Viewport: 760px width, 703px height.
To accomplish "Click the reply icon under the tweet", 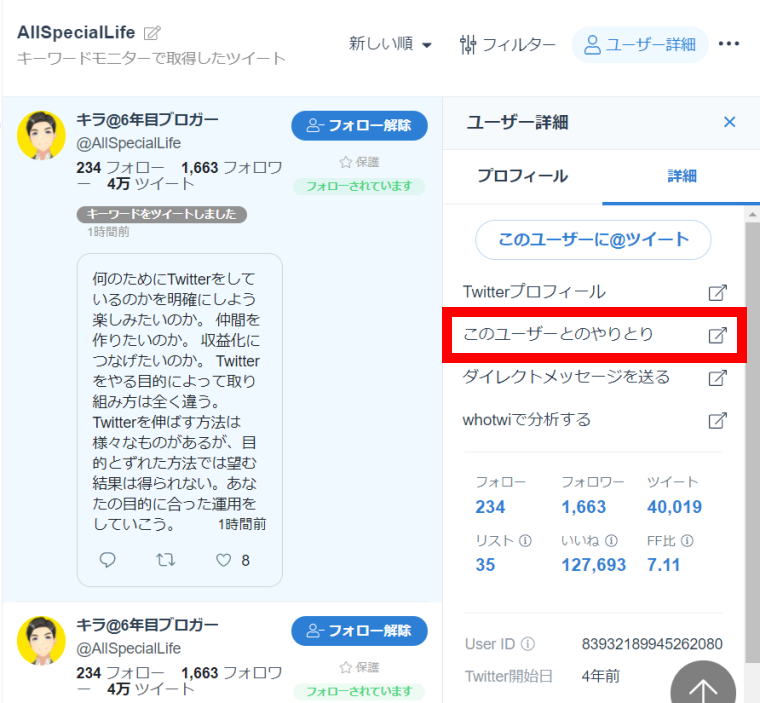I will 109,560.
